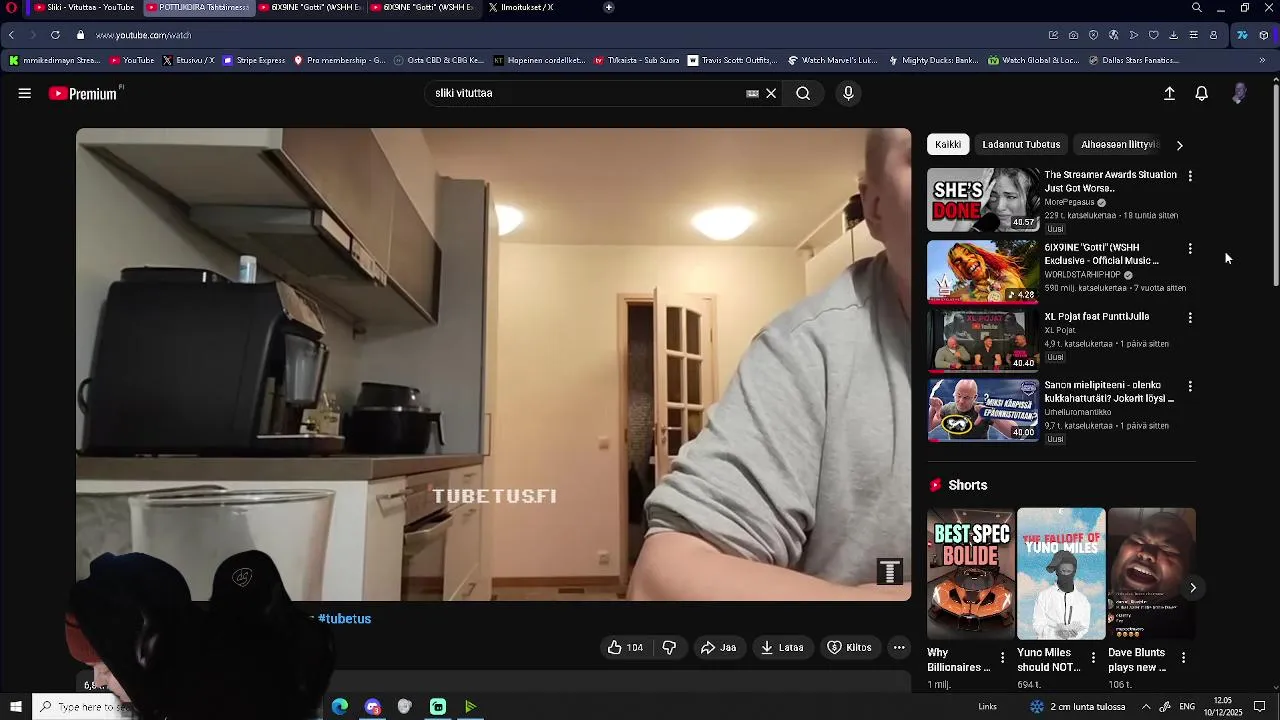This screenshot has width=1280, height=720.
Task: Open the SHE'S DONE video thumbnail
Action: coord(982,199)
